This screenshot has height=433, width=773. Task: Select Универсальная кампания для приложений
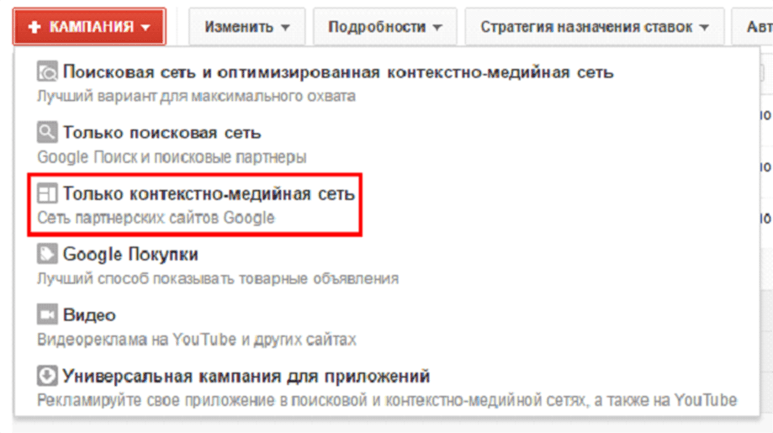pos(386,388)
